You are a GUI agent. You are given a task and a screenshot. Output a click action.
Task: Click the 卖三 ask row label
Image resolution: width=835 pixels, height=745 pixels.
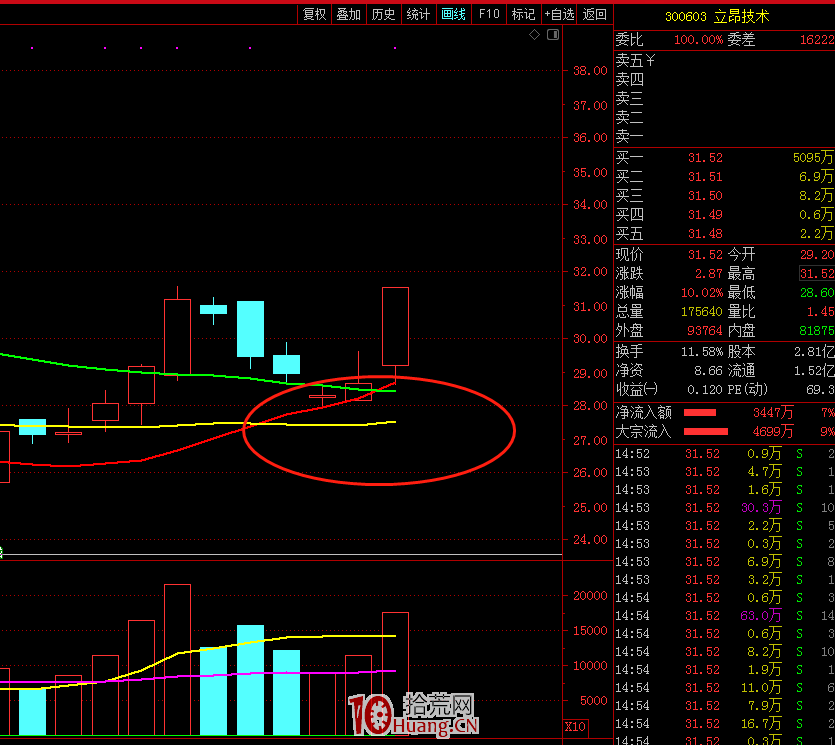(629, 99)
